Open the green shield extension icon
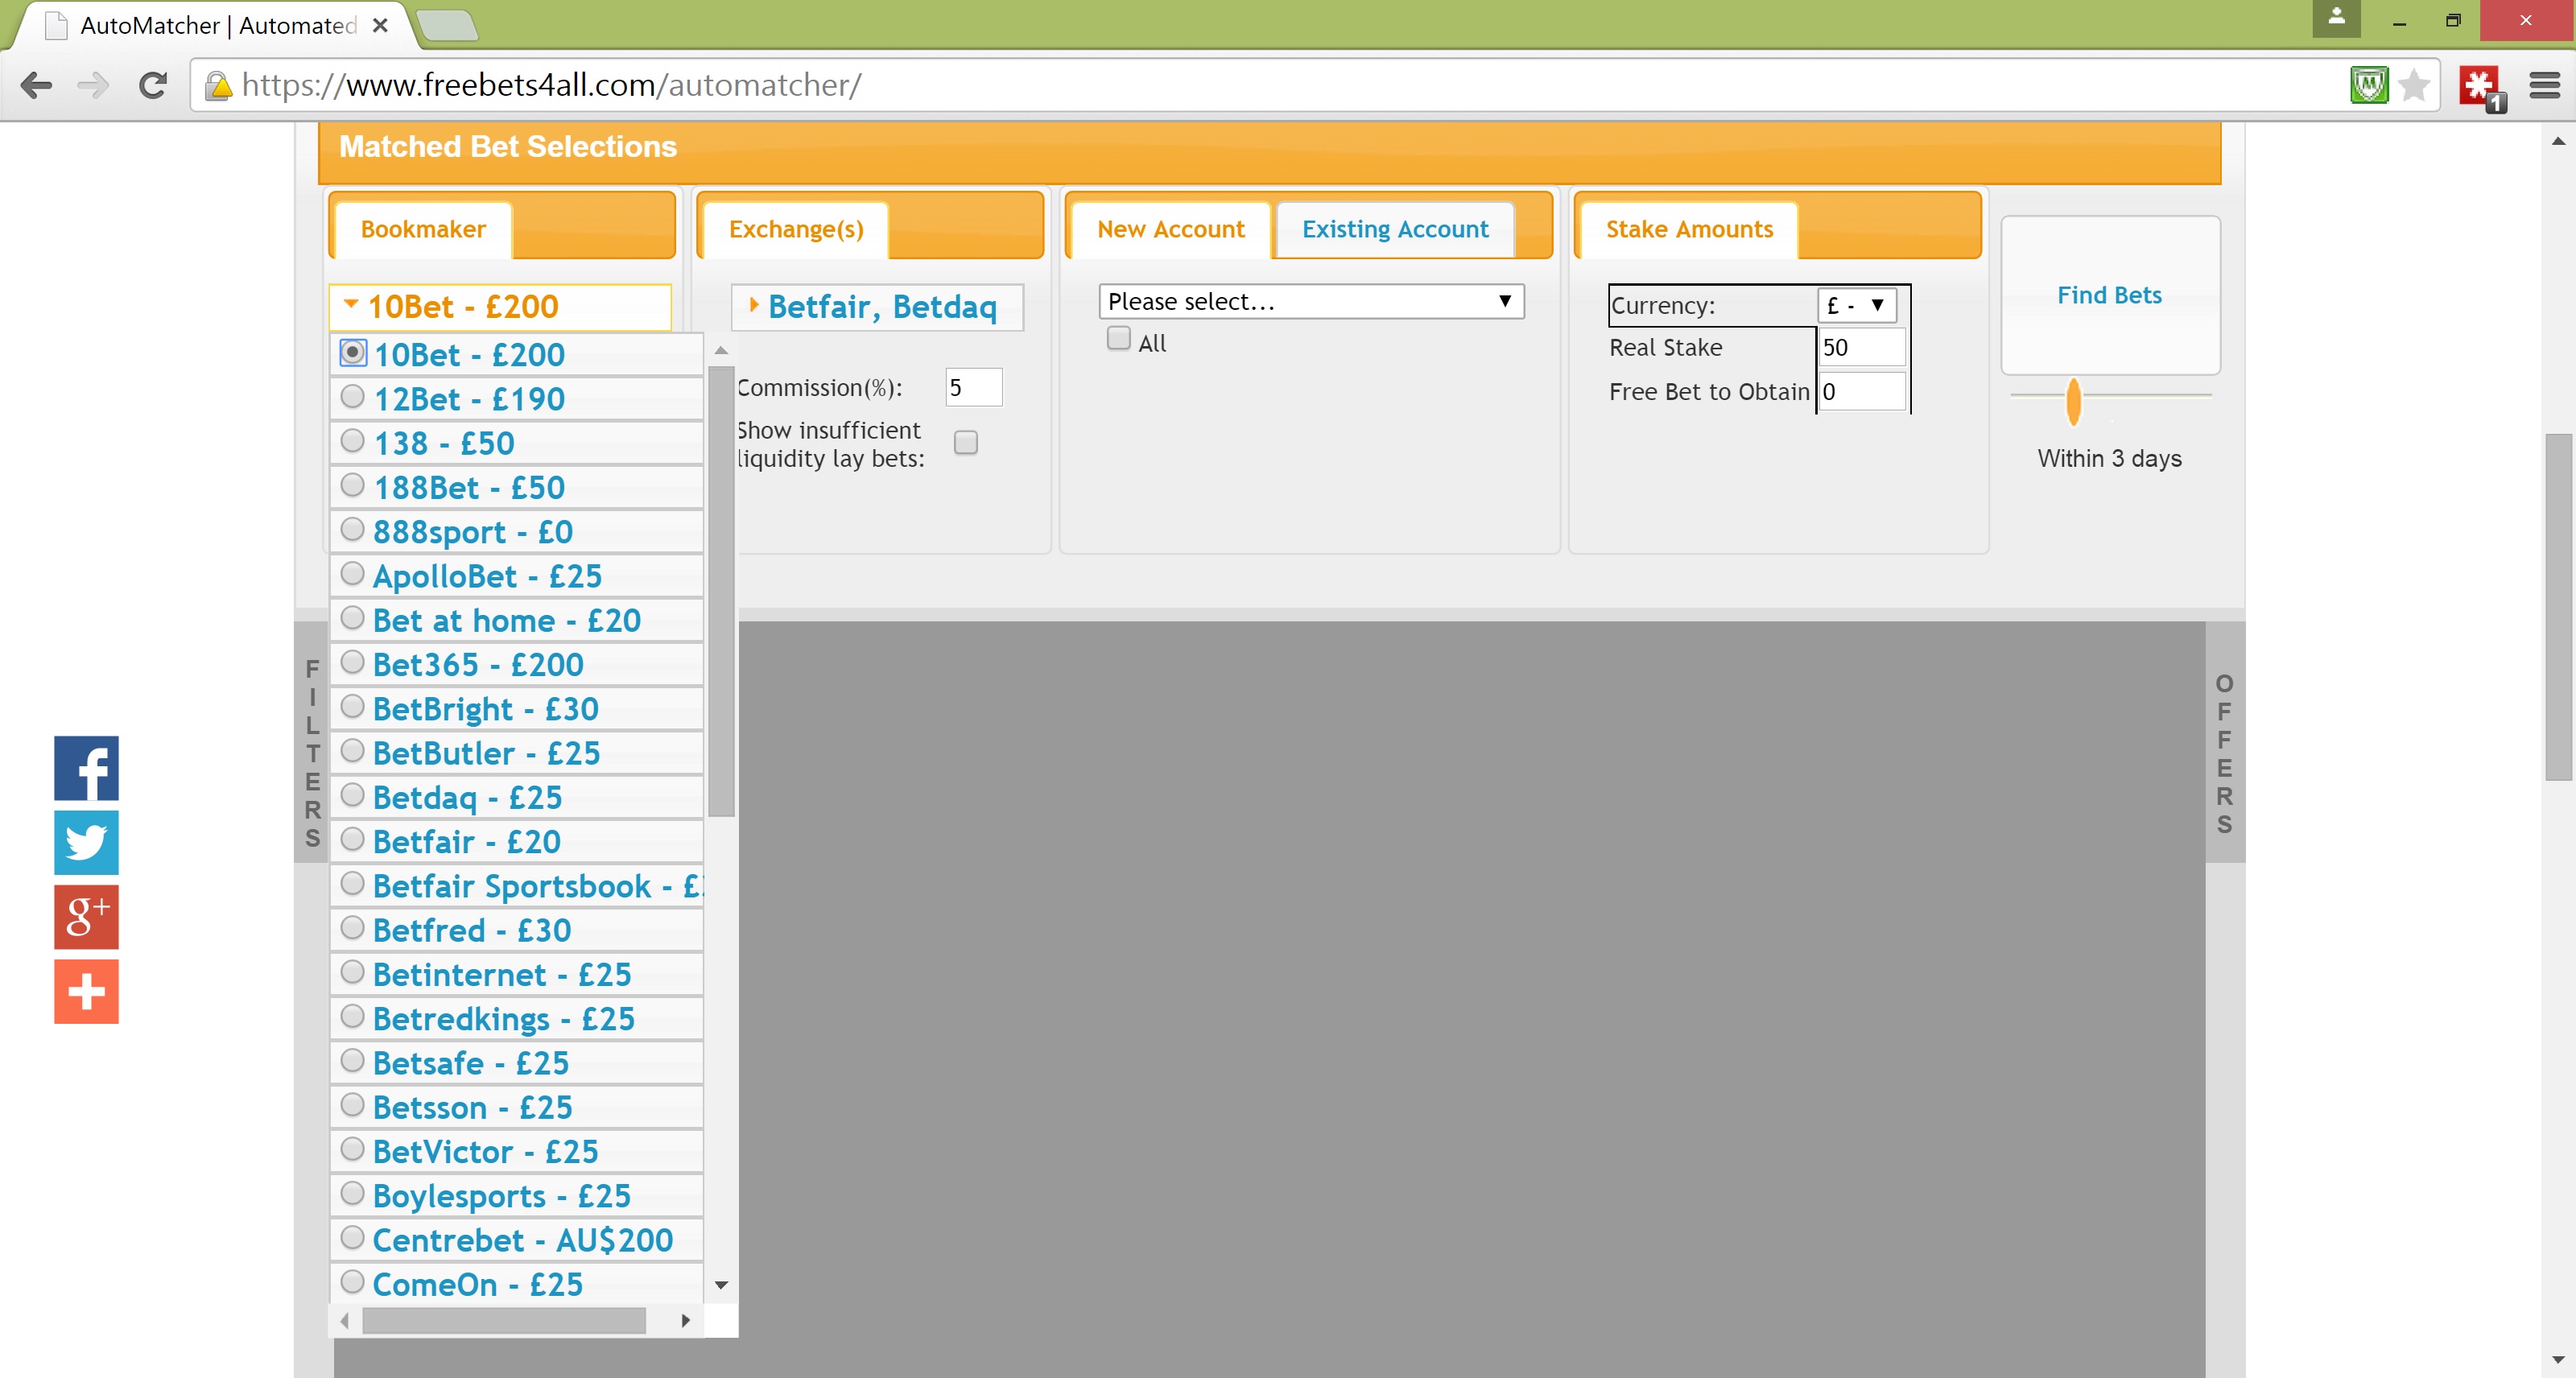 click(2369, 85)
